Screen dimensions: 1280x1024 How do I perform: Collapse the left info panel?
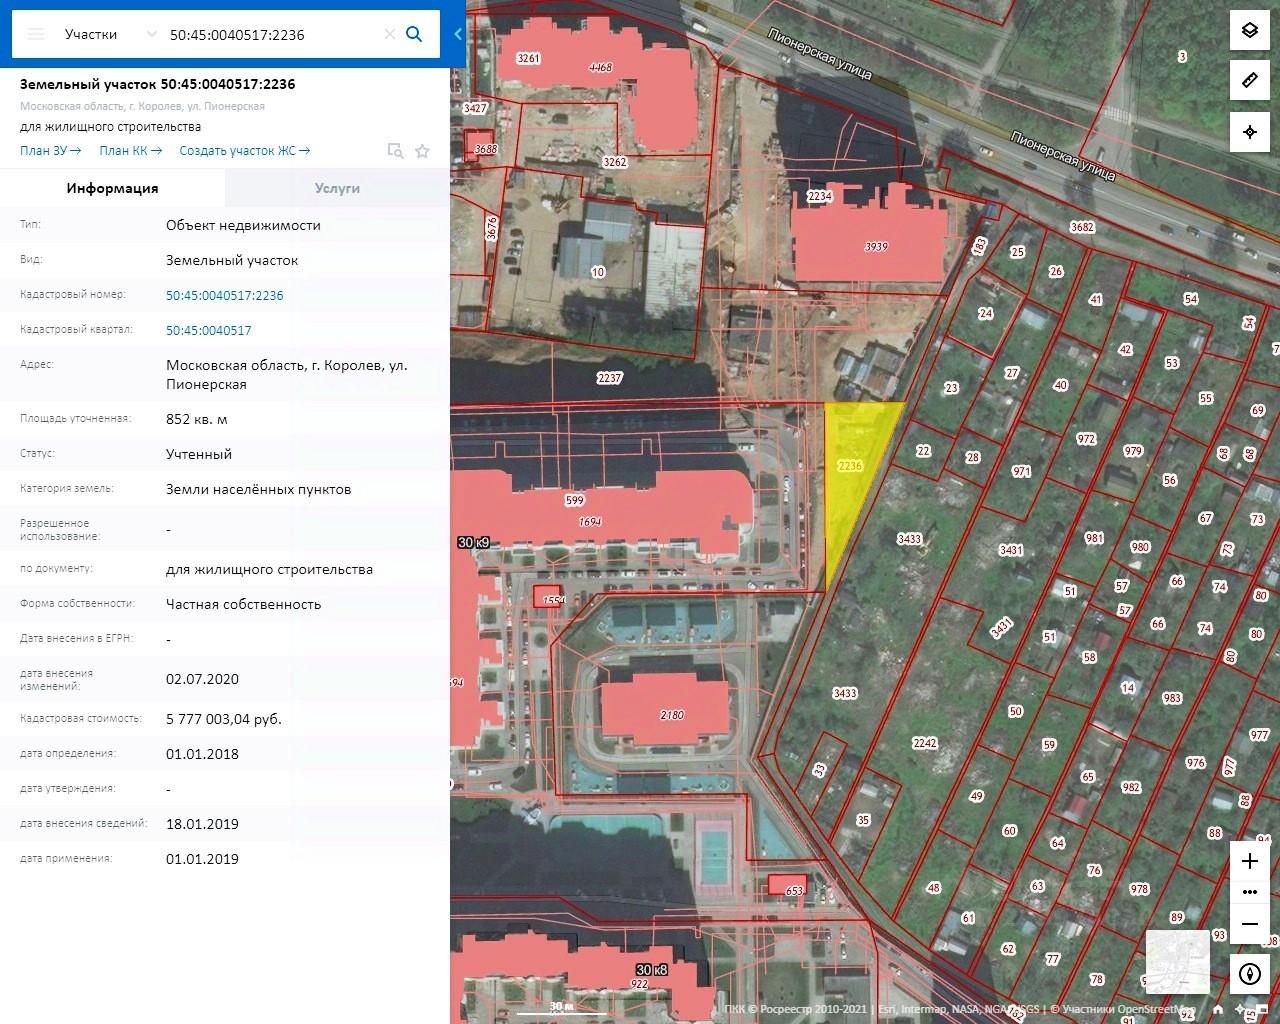(x=458, y=34)
